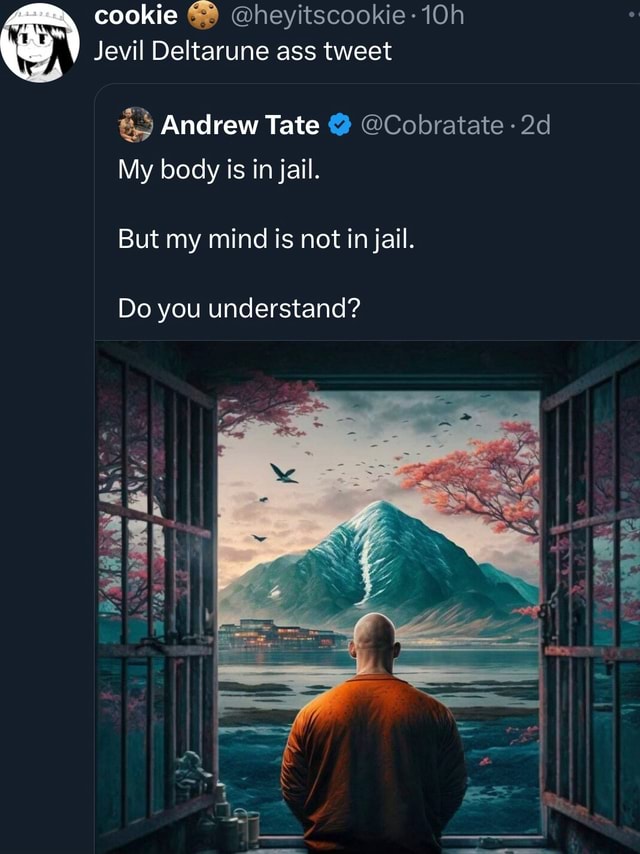Open the more options dots icon
Image resolution: width=640 pixels, height=854 pixels.
coord(633,16)
